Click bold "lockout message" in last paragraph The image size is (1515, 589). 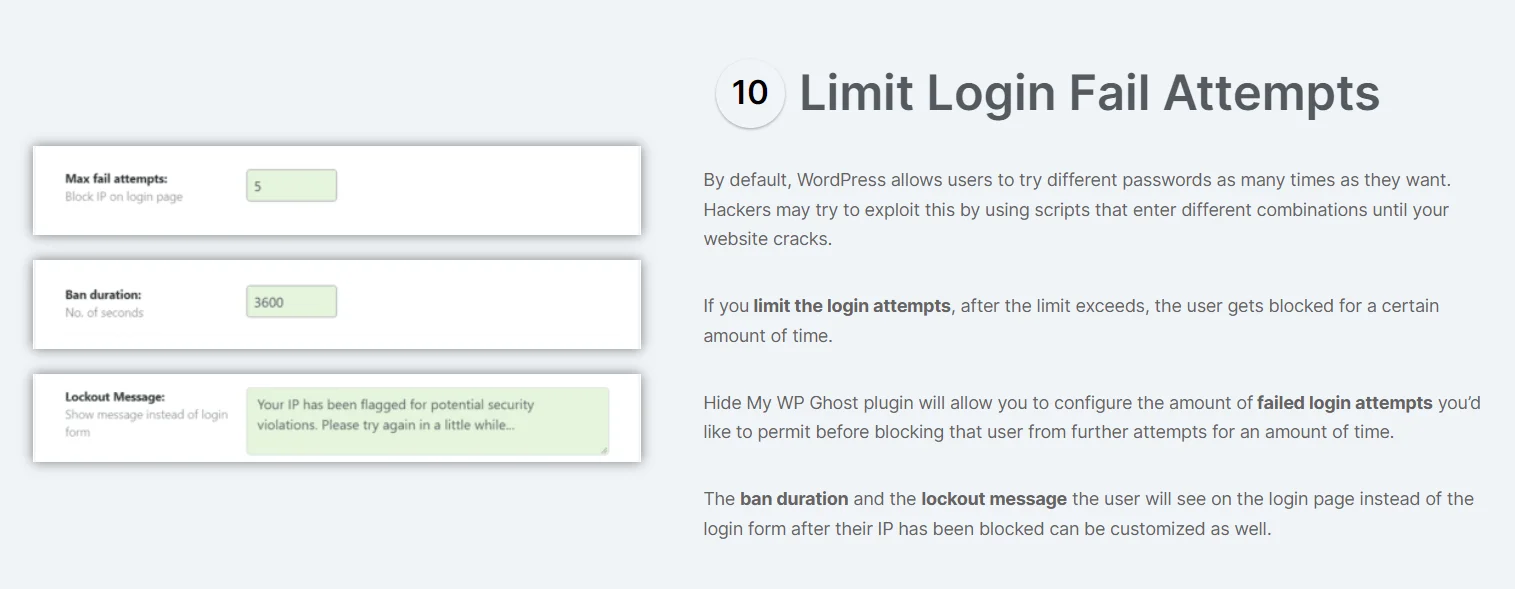(x=994, y=499)
